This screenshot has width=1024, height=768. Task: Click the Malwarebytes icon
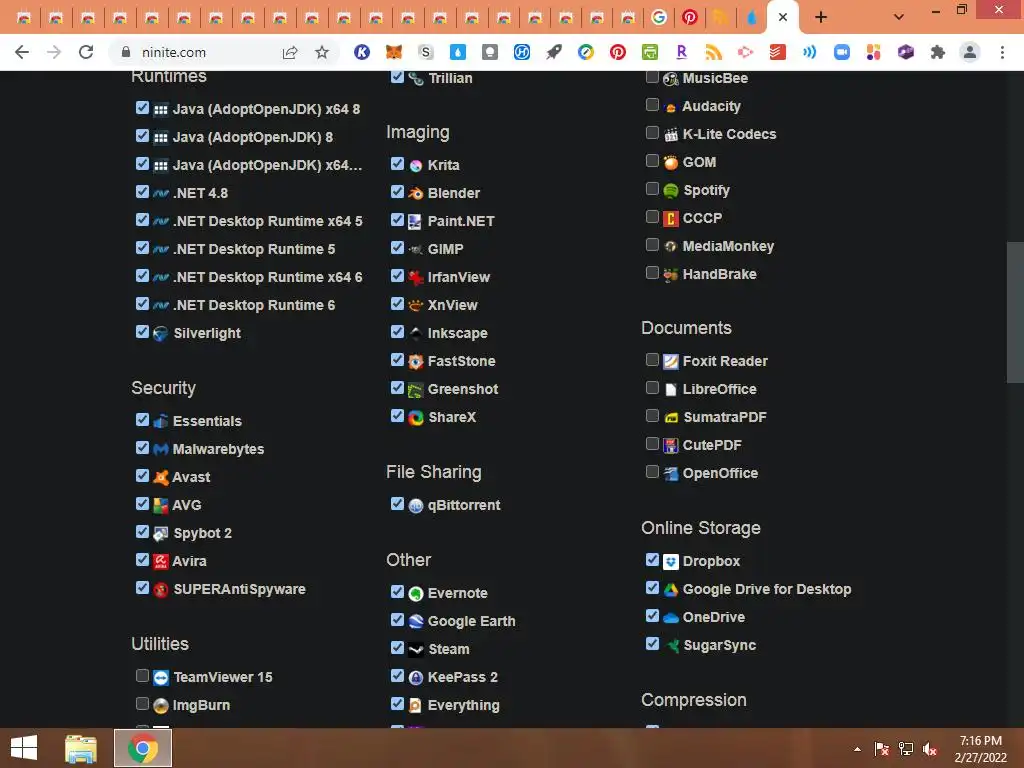click(x=161, y=449)
